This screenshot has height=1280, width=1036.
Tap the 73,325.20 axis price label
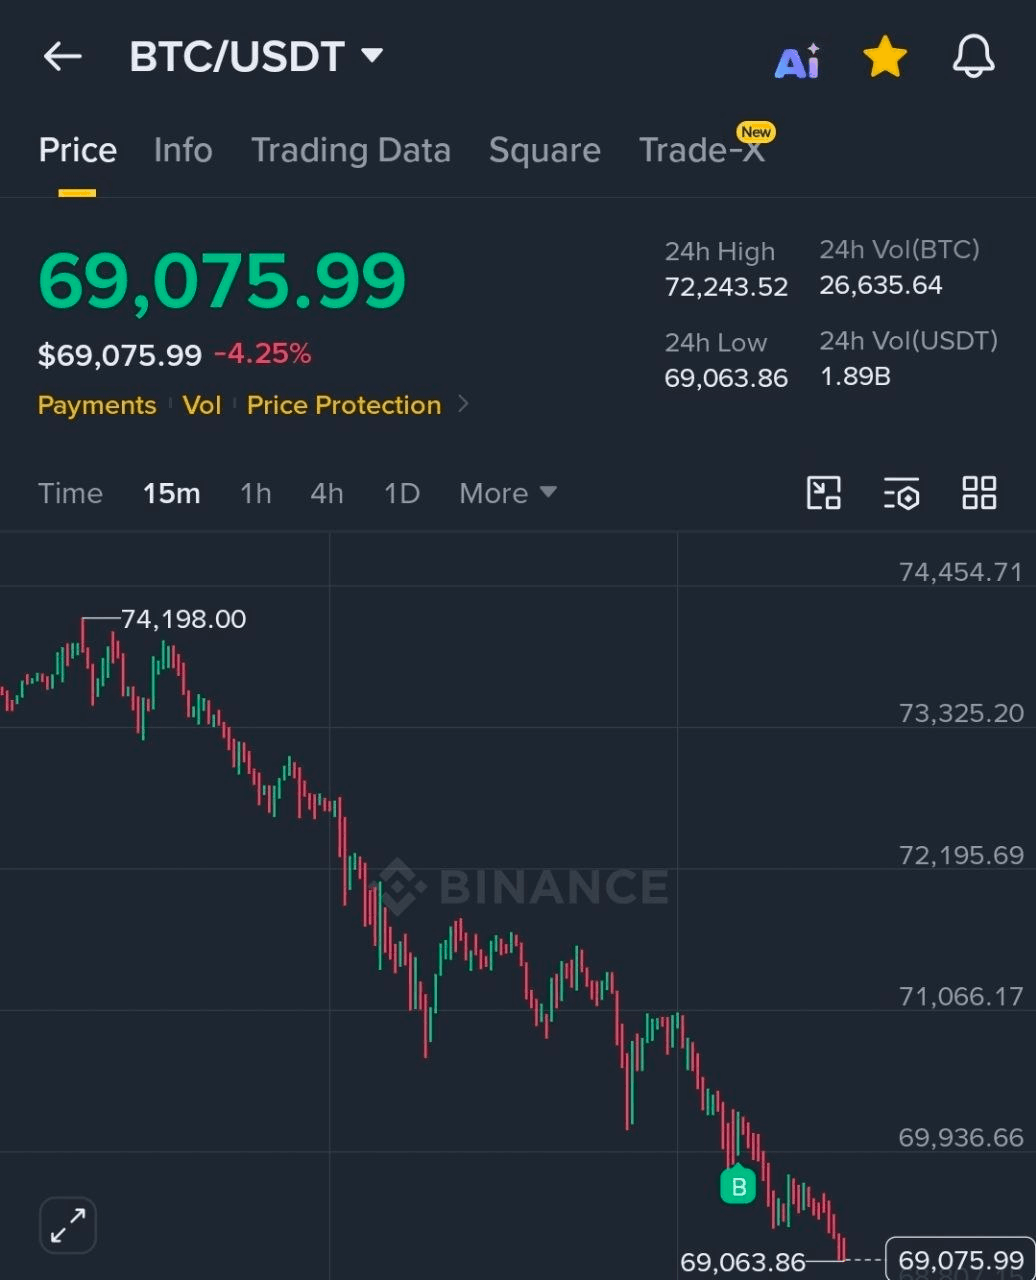click(x=961, y=713)
